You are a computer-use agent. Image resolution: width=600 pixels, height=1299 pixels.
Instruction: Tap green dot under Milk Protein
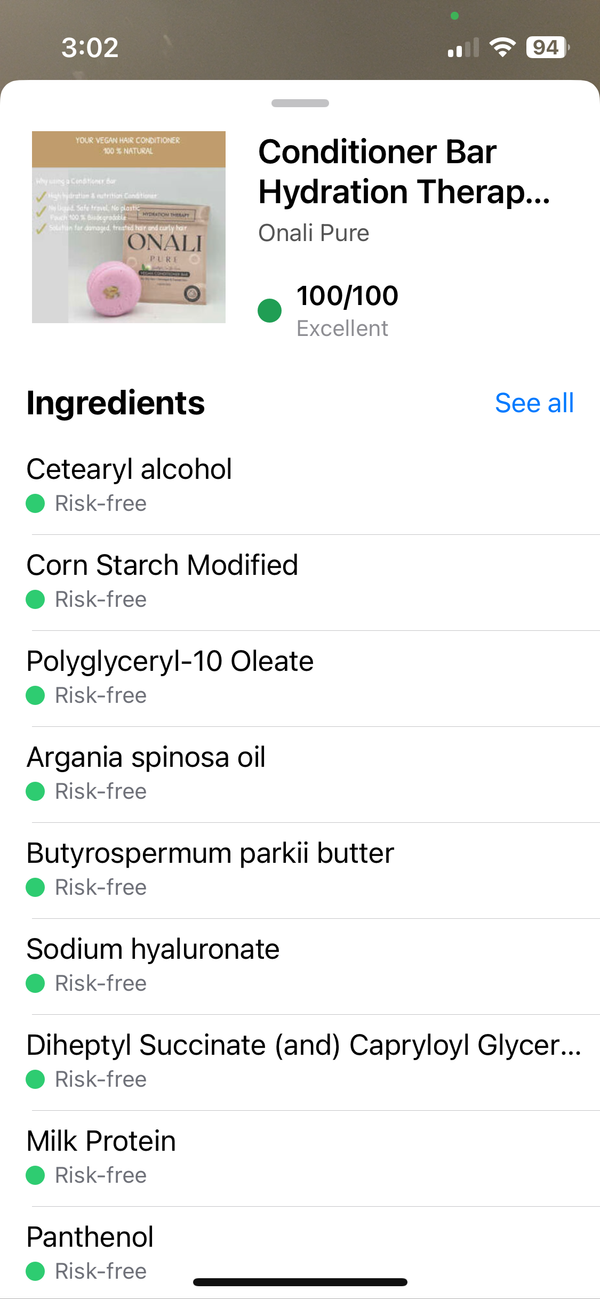pos(36,1176)
